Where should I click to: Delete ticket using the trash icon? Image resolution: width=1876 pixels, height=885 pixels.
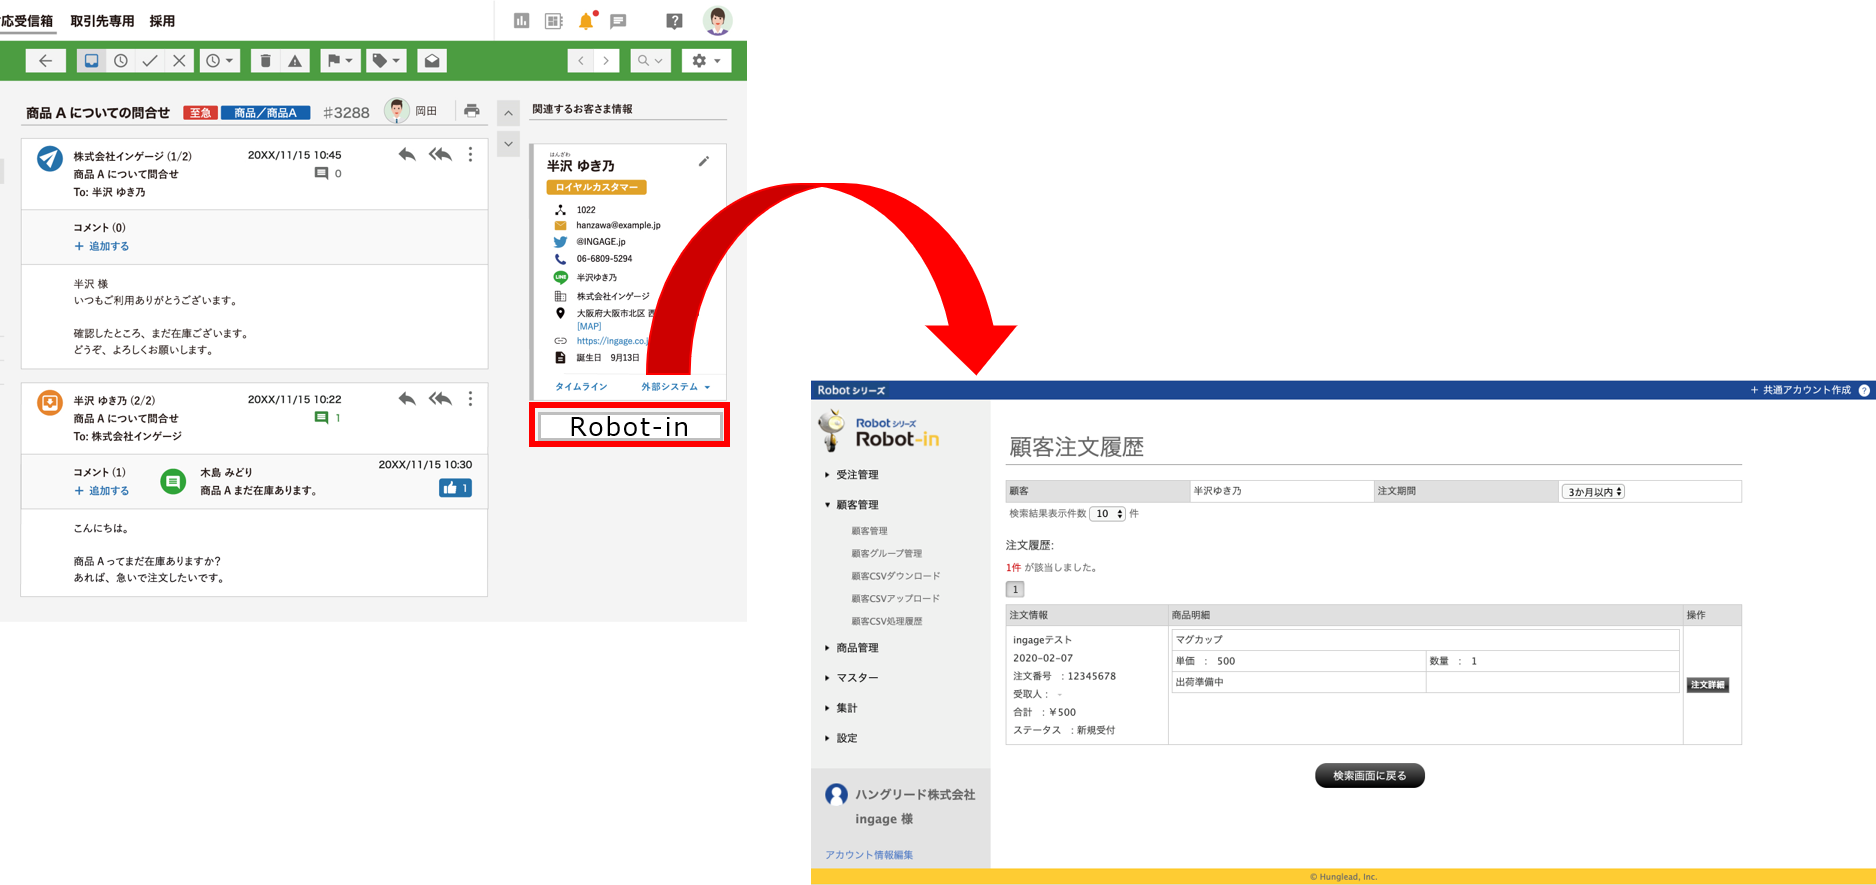[265, 61]
